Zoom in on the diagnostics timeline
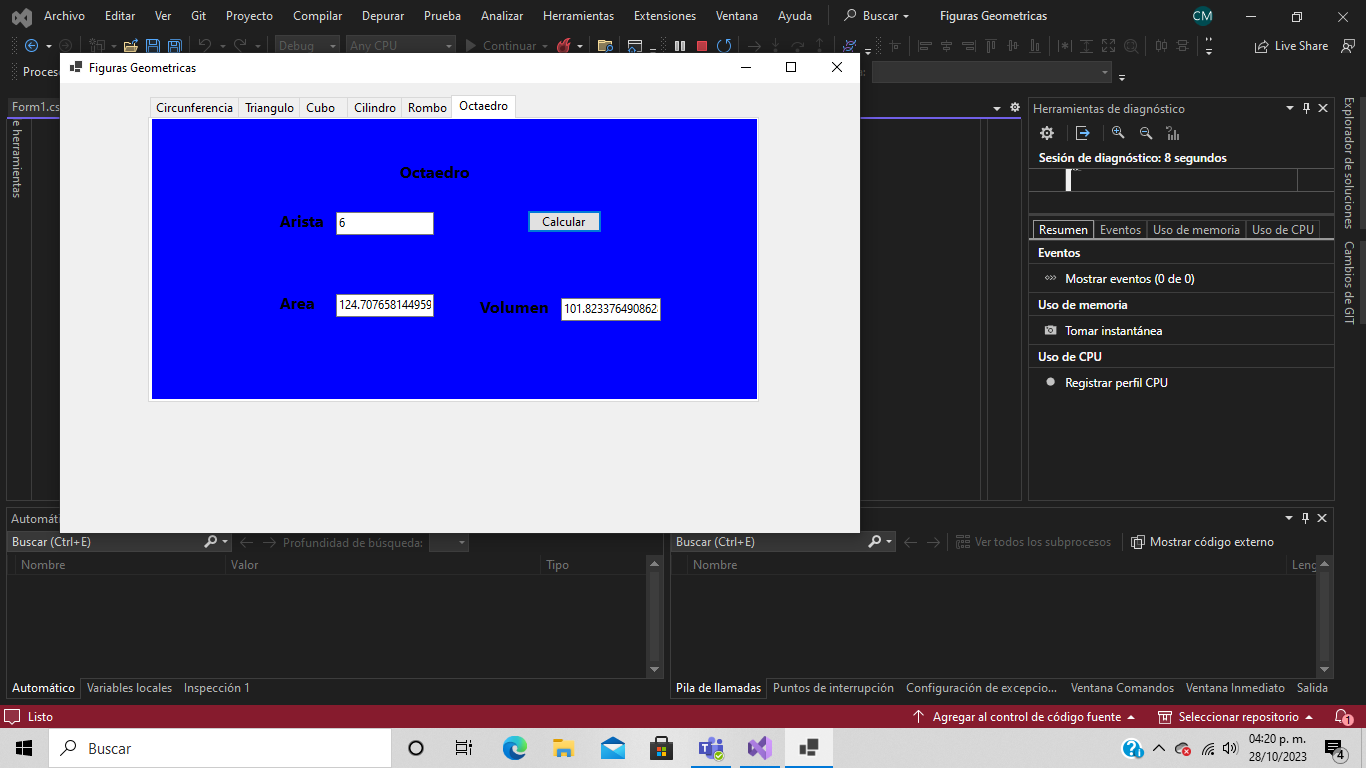 (x=1118, y=132)
